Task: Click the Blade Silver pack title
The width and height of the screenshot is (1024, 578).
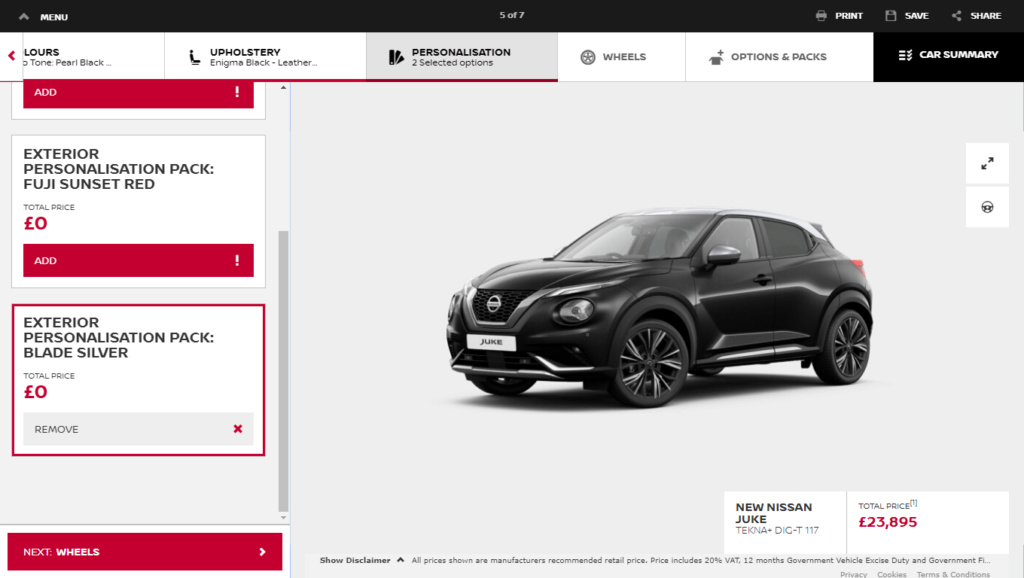Action: 119,338
